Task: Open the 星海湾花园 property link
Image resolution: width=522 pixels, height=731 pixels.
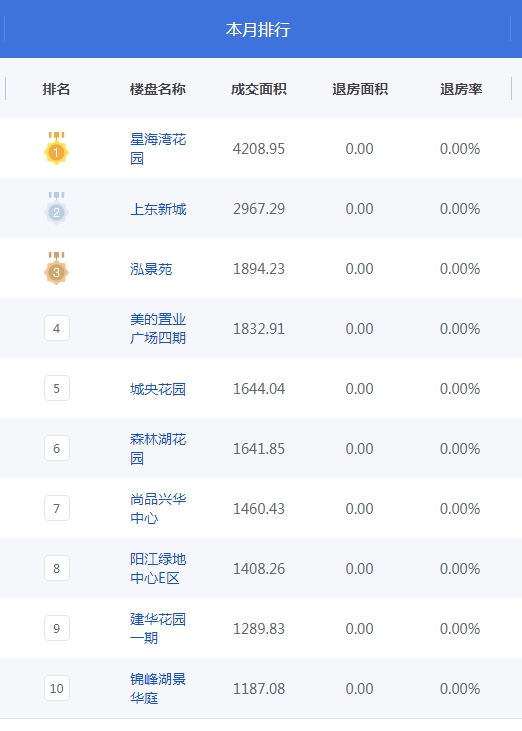Action: pos(158,149)
